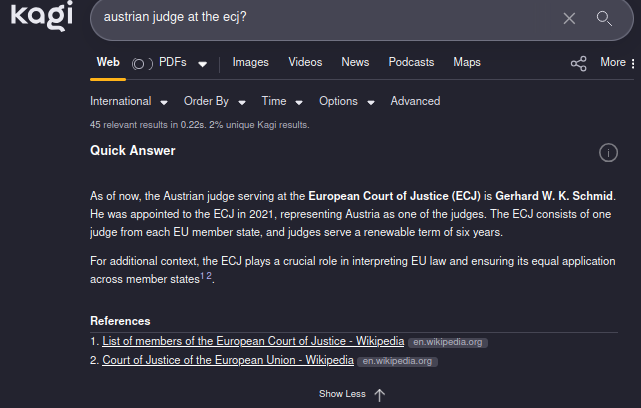This screenshot has width=641, height=408.
Task: Switch to the Images tab
Action: [x=251, y=62]
